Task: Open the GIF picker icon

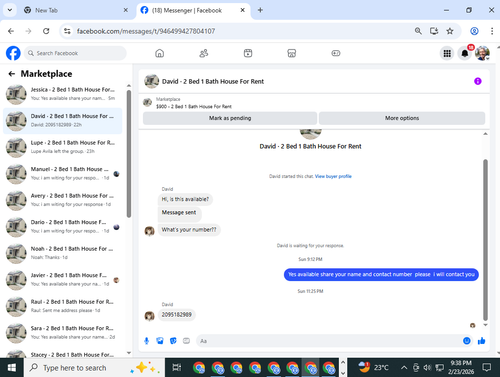Action: (x=186, y=341)
